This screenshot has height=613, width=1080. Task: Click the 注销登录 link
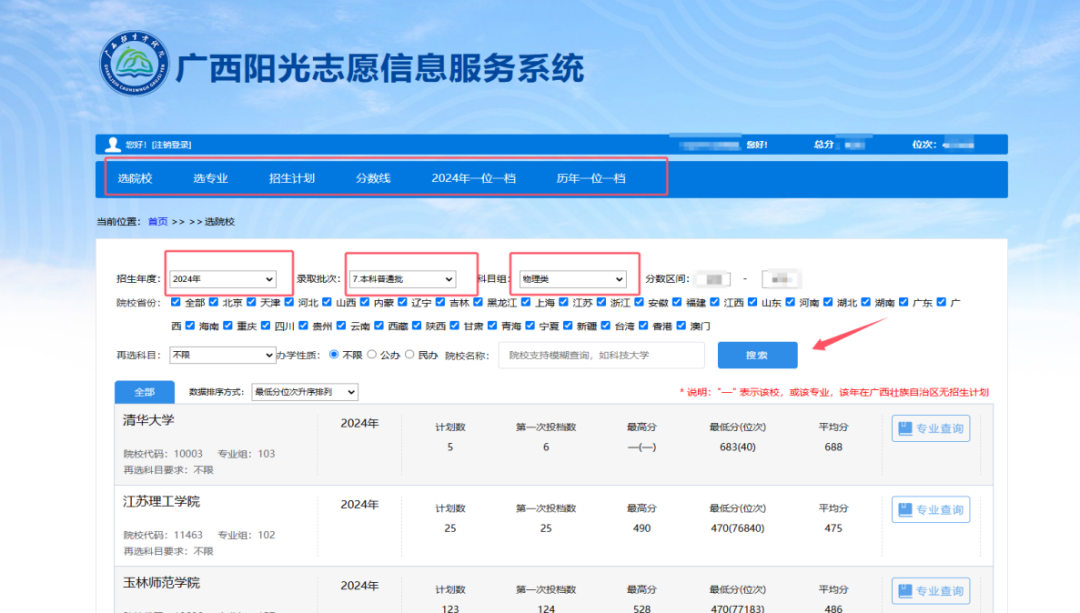(171, 145)
